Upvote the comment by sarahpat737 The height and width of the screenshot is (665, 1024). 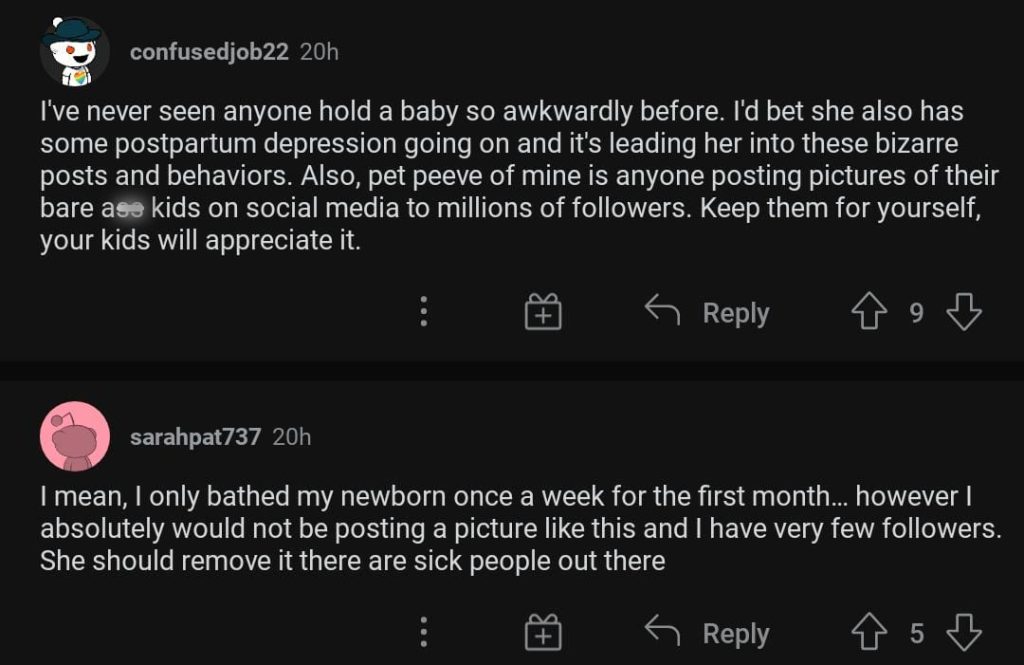pos(866,634)
